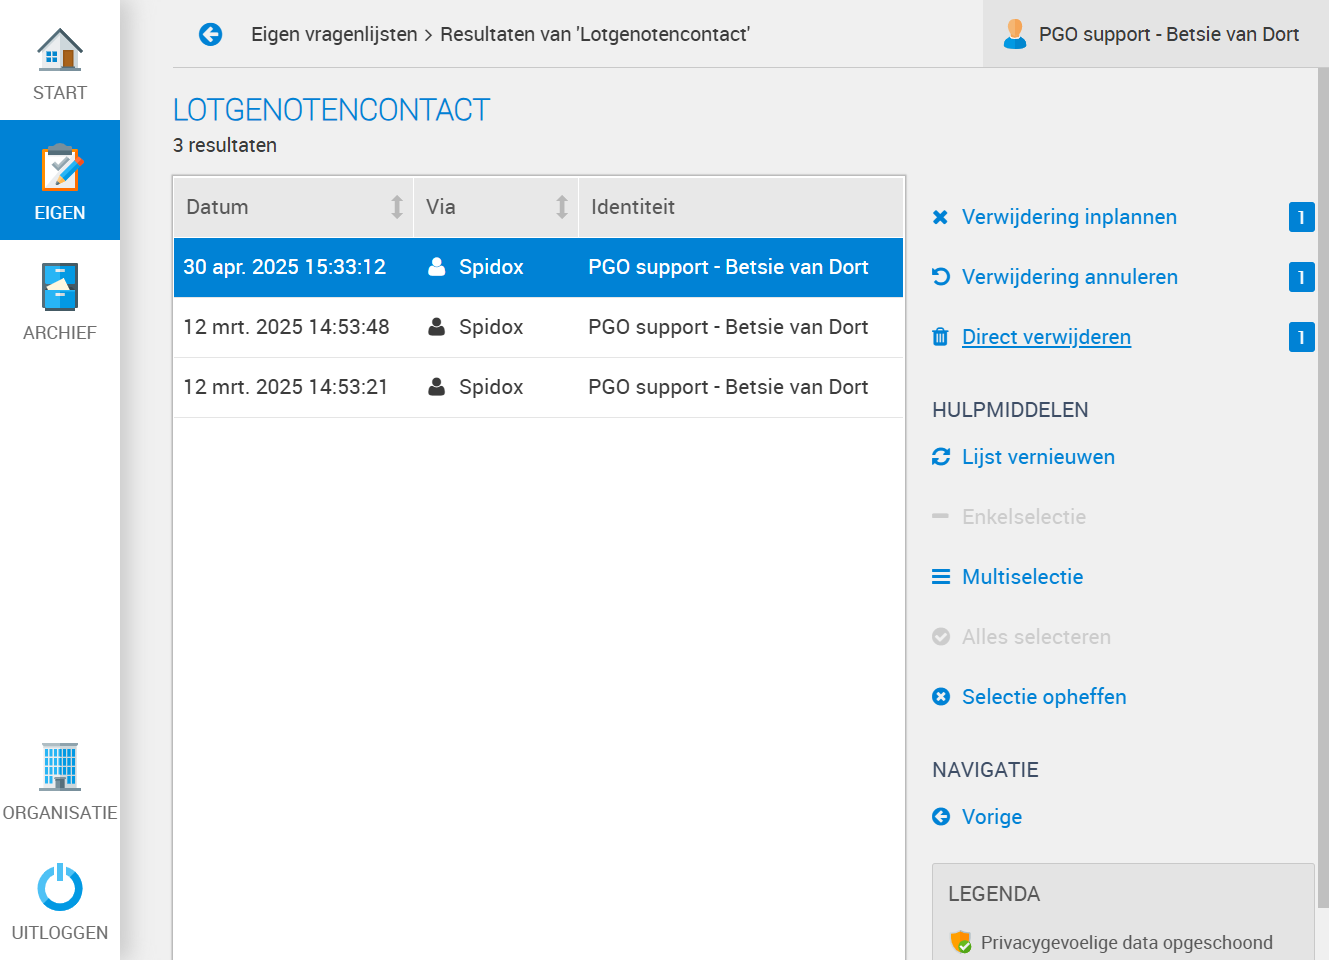This screenshot has width=1329, height=960.
Task: Click the person icon in the 14:53:21 row
Action: tap(437, 387)
